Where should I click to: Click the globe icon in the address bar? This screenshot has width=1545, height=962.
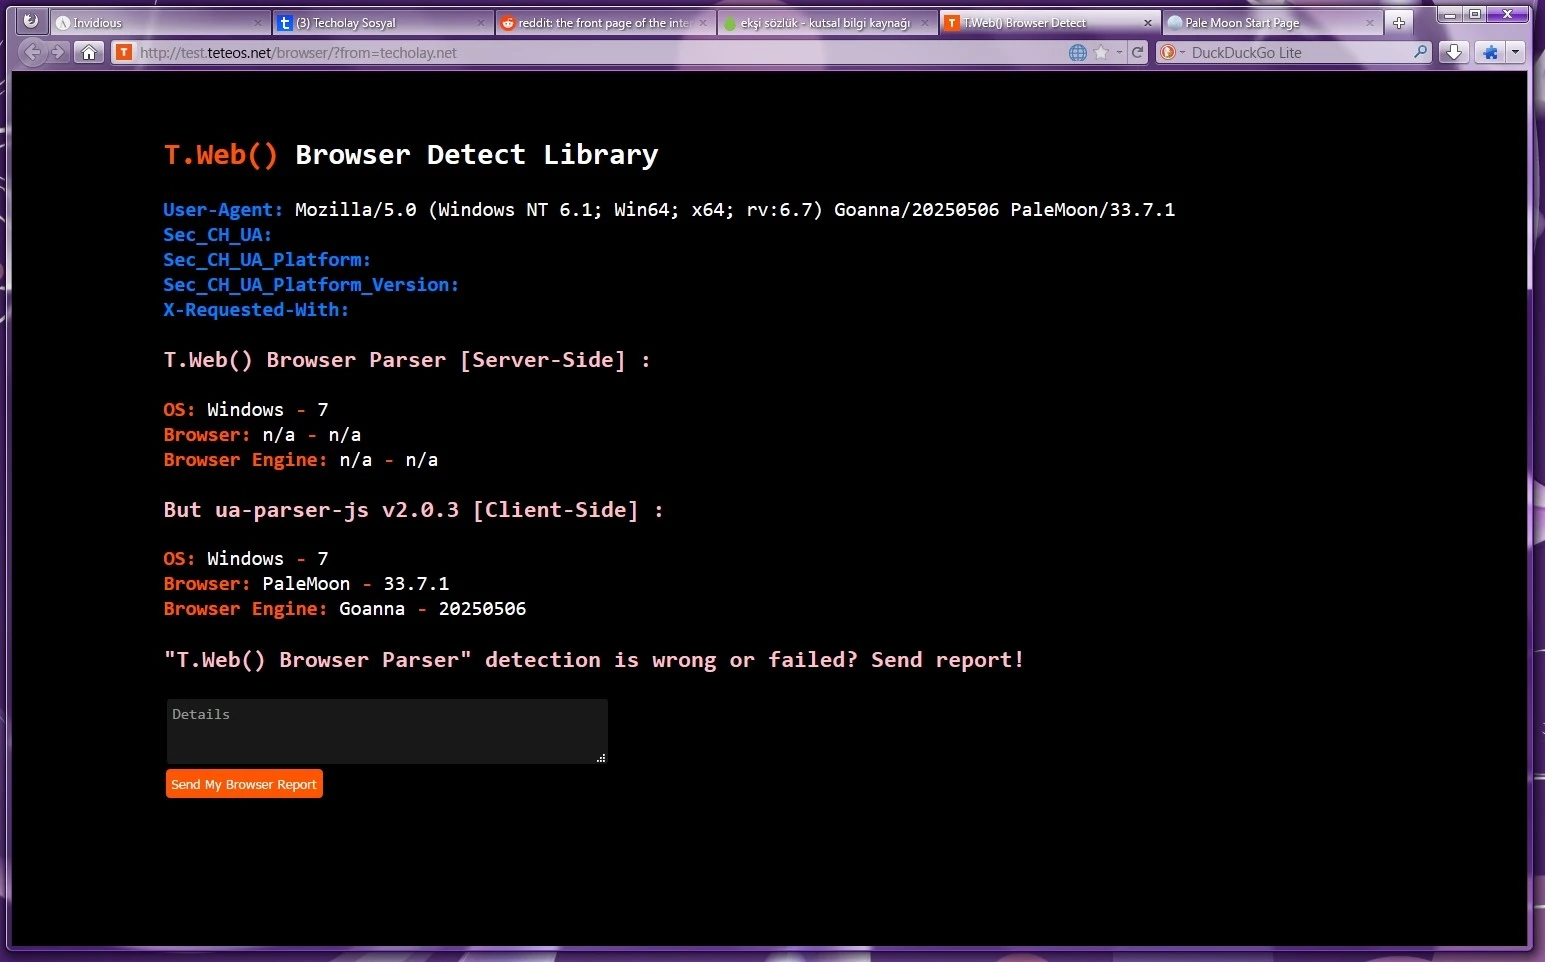pos(1078,53)
